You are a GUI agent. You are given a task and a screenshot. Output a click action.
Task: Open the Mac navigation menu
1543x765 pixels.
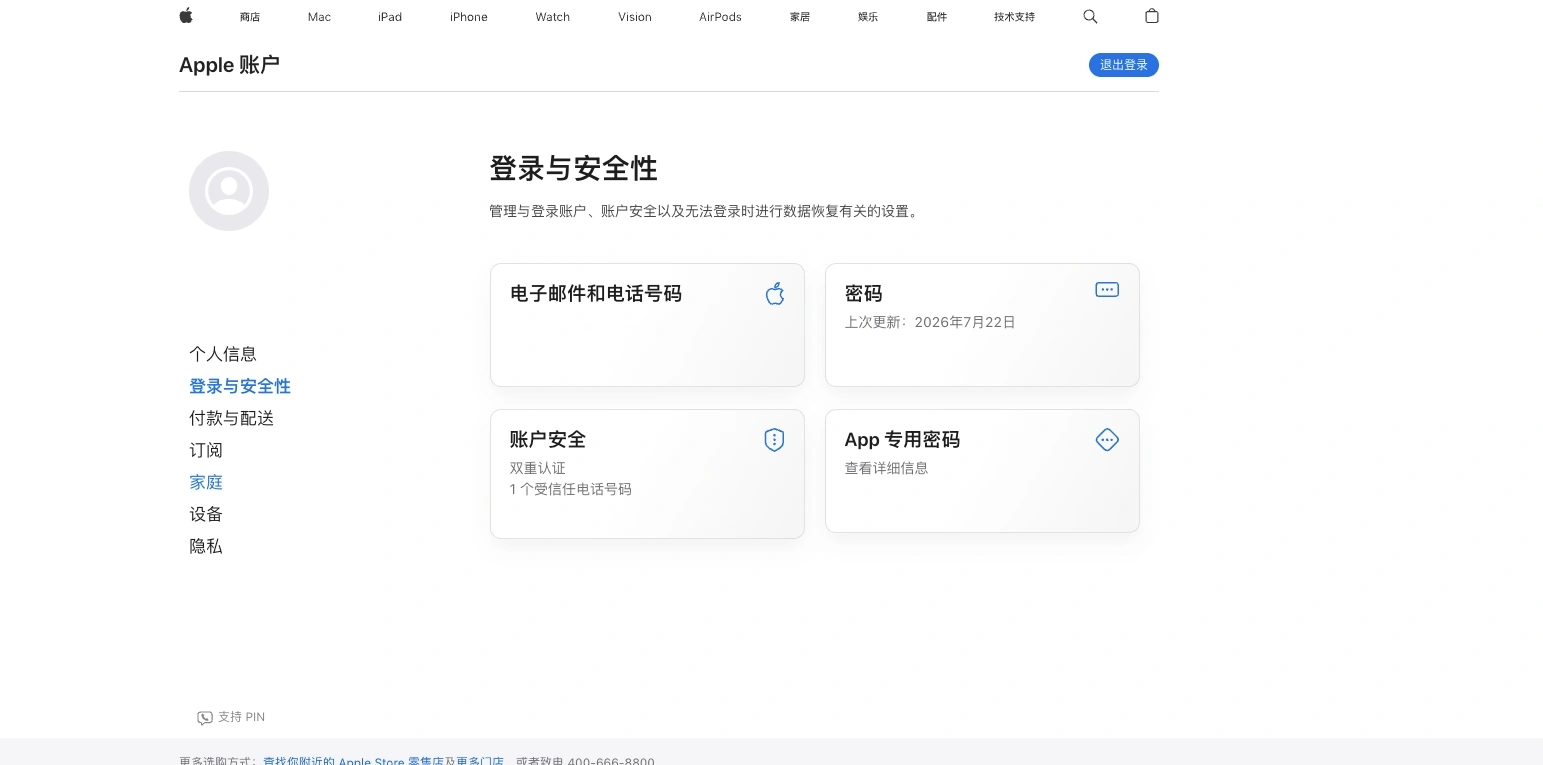tap(319, 17)
